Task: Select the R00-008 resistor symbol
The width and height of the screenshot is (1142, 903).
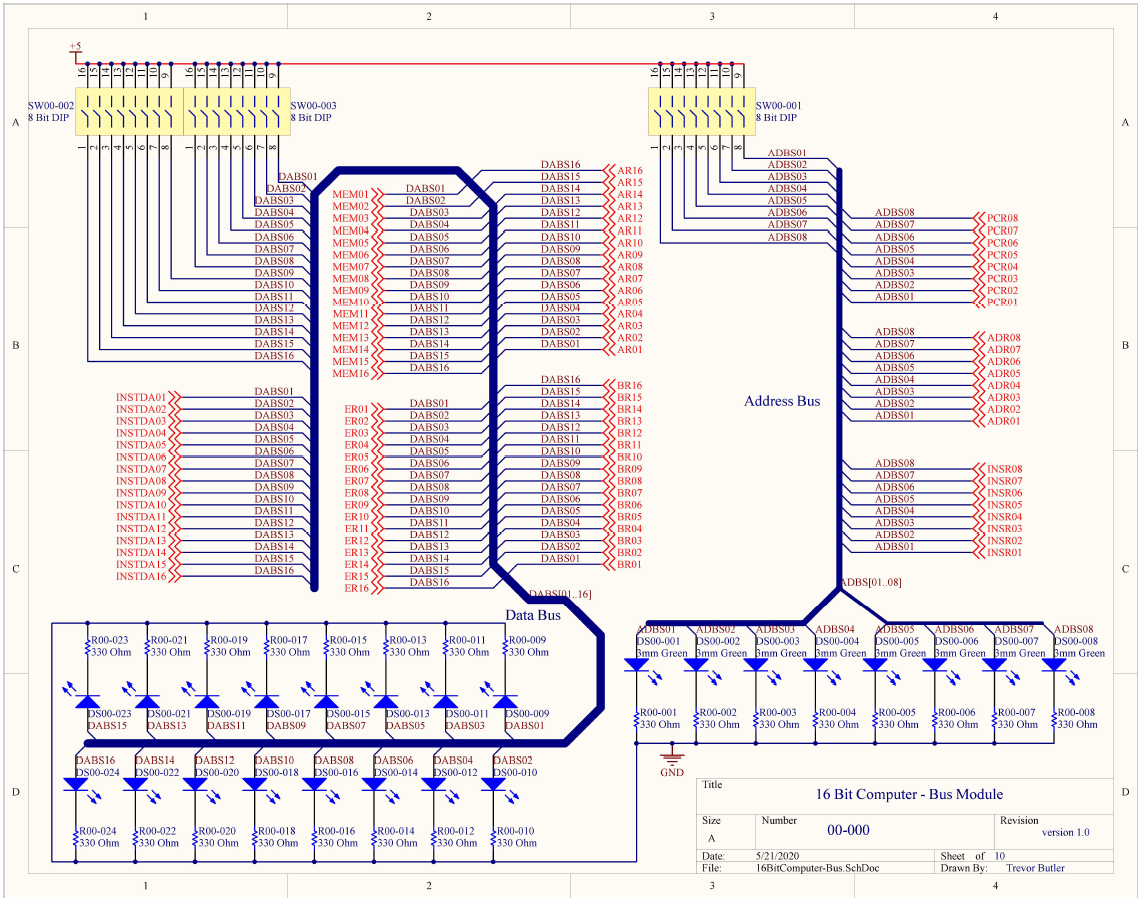Action: (x=1054, y=718)
